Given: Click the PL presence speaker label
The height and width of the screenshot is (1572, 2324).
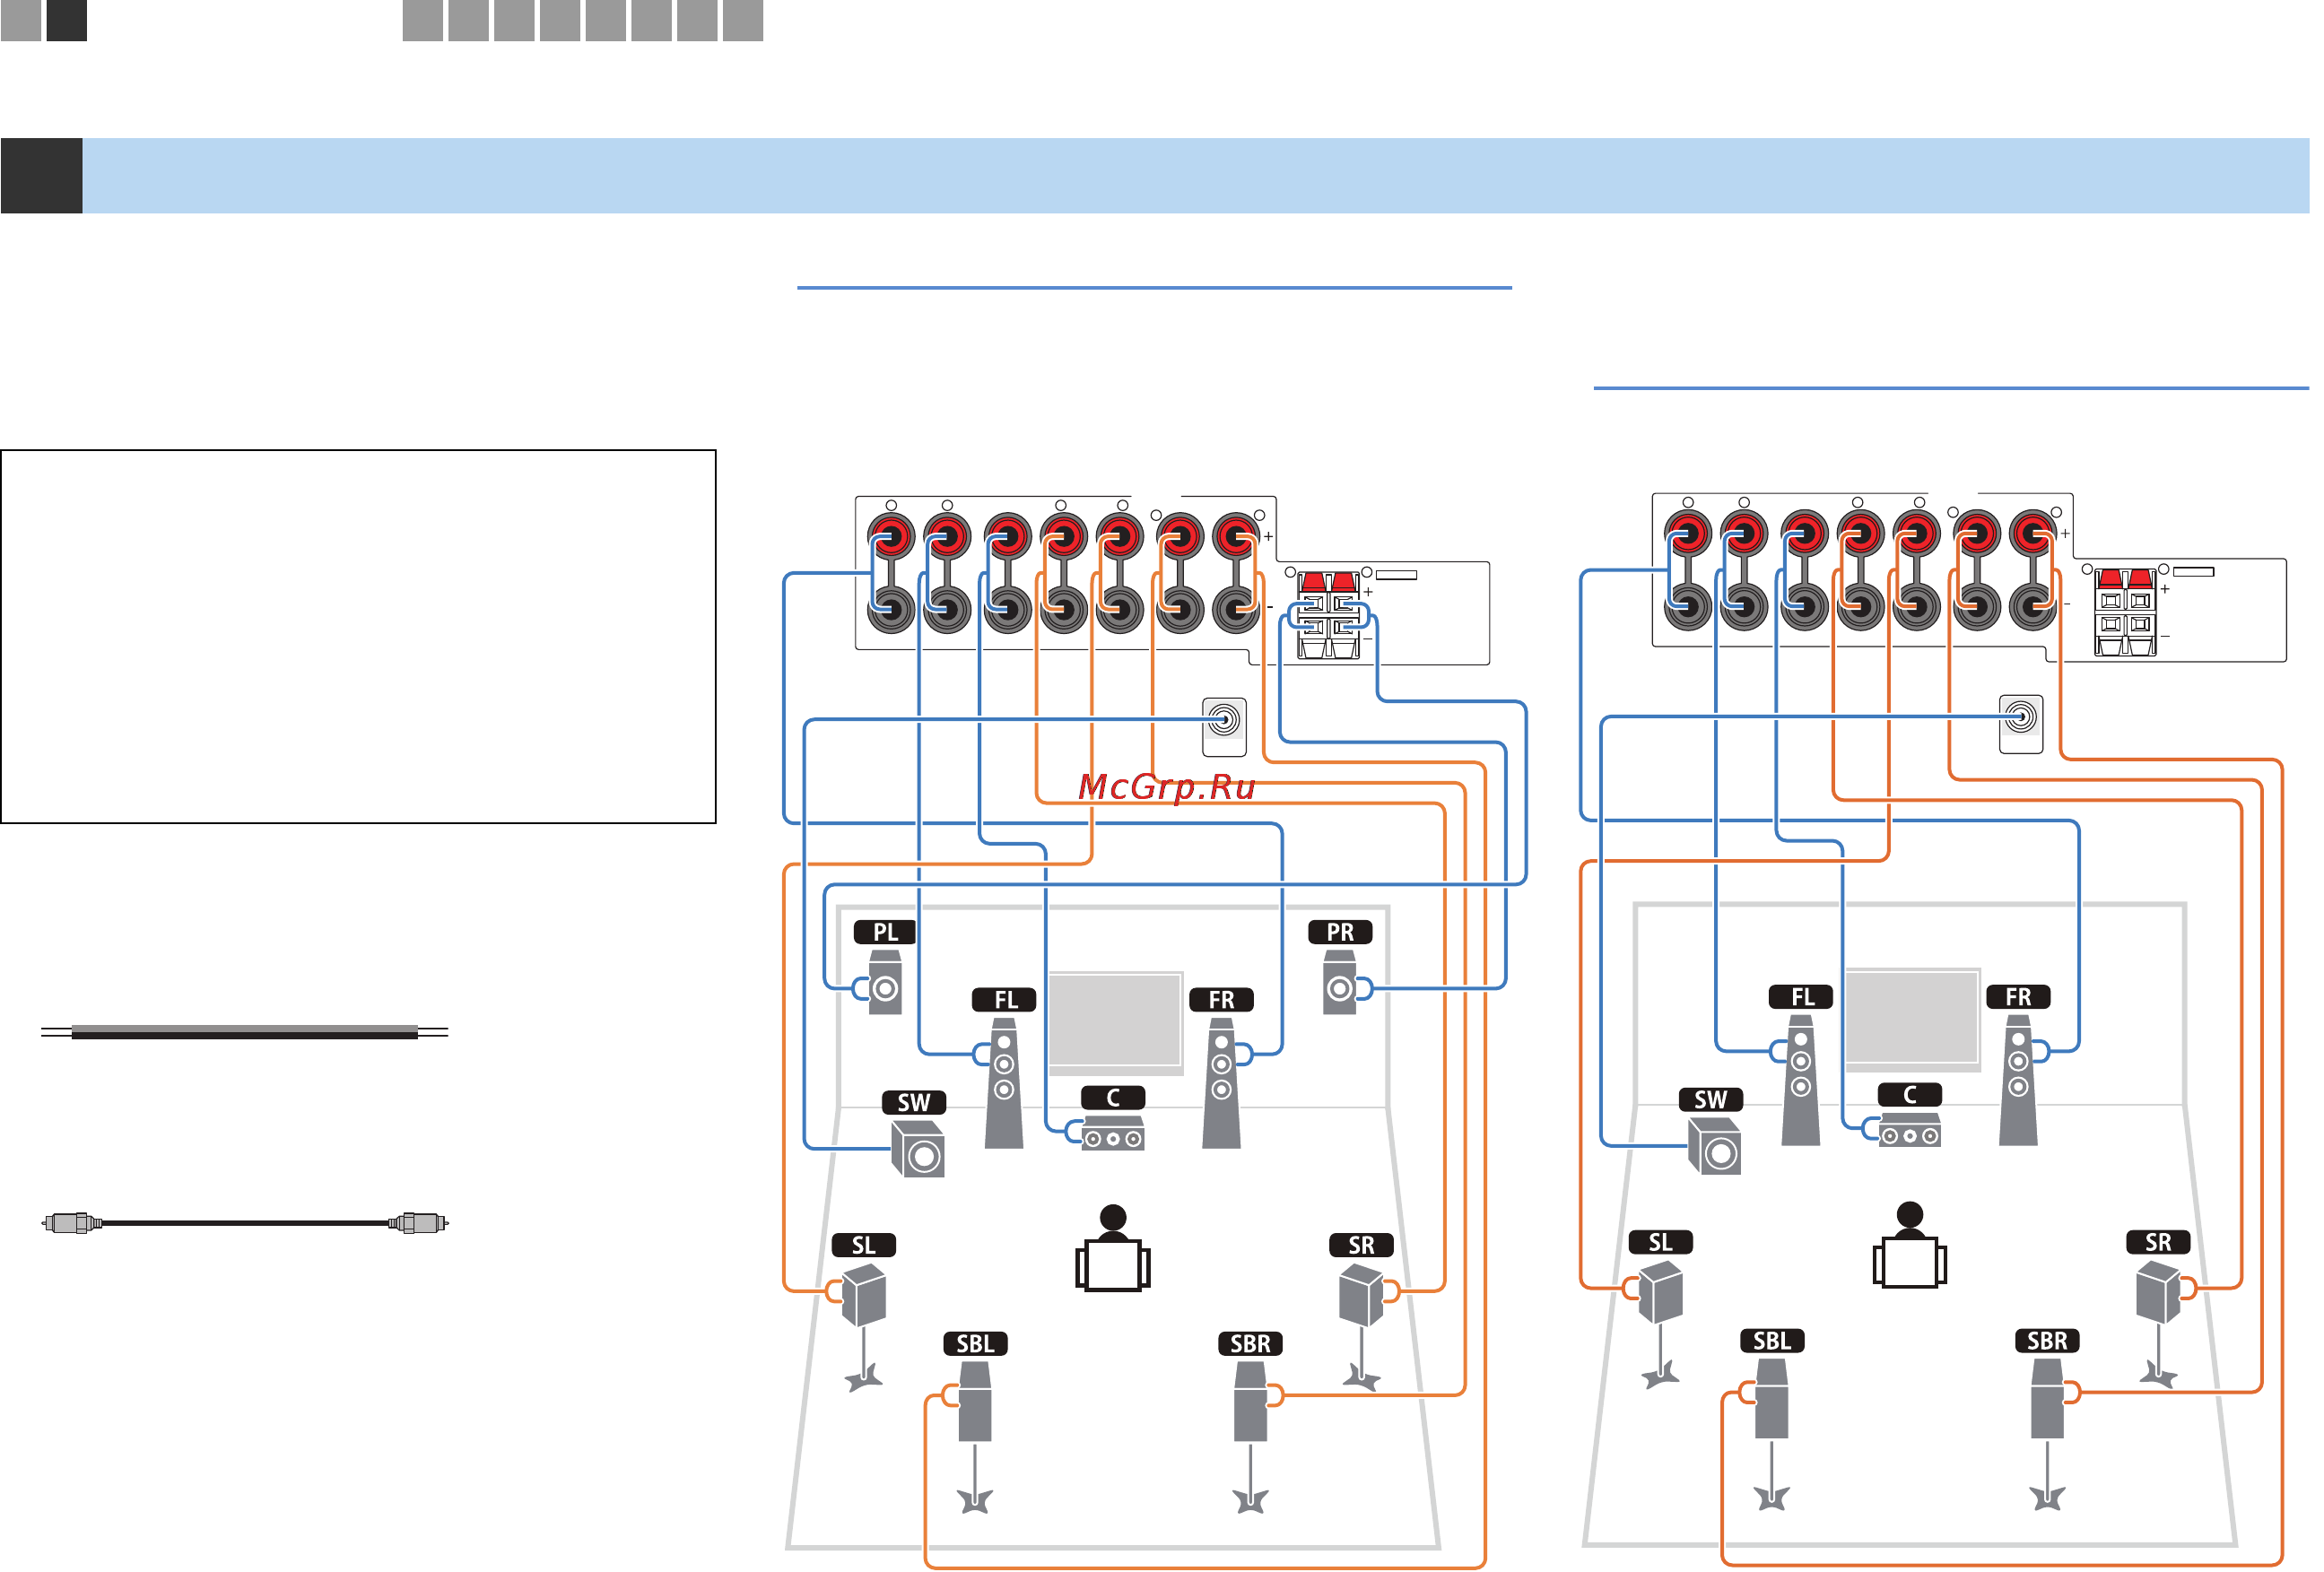Looking at the screenshot, I should (885, 932).
